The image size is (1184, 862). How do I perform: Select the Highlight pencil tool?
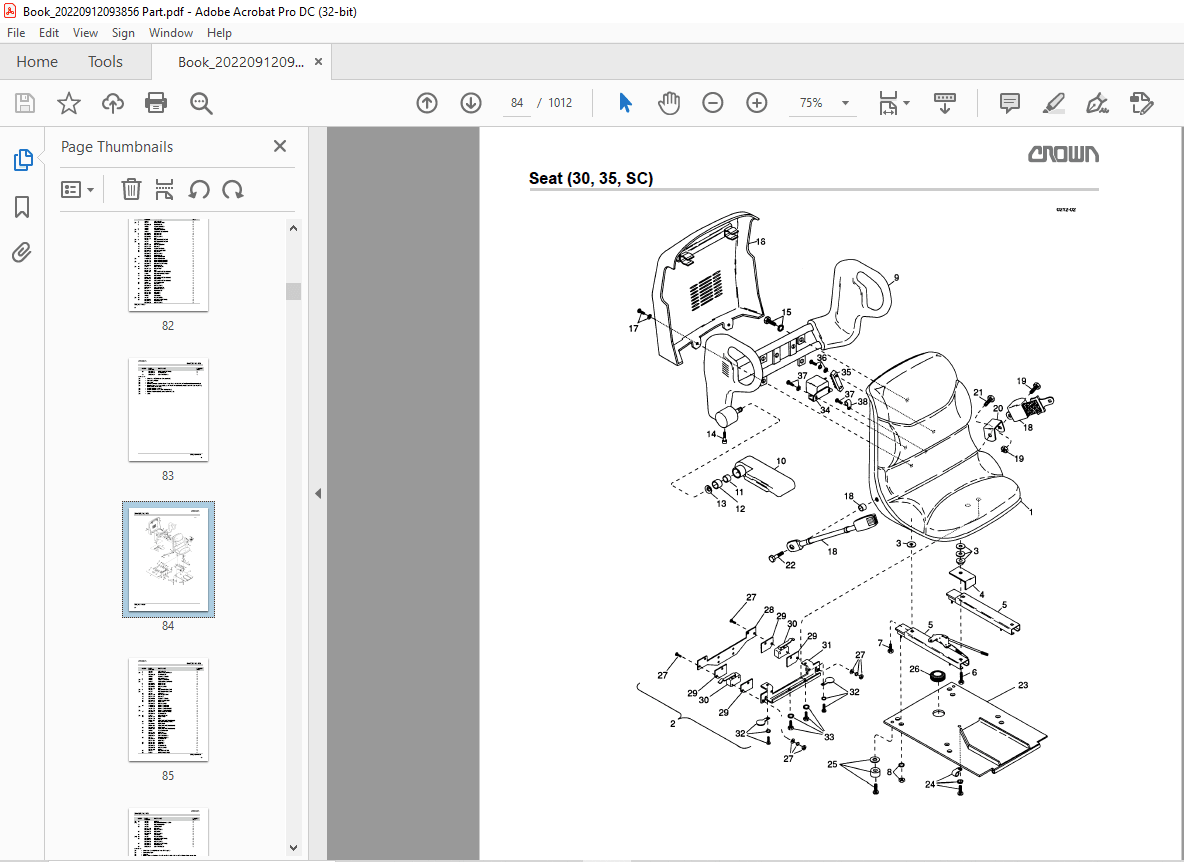[1053, 103]
